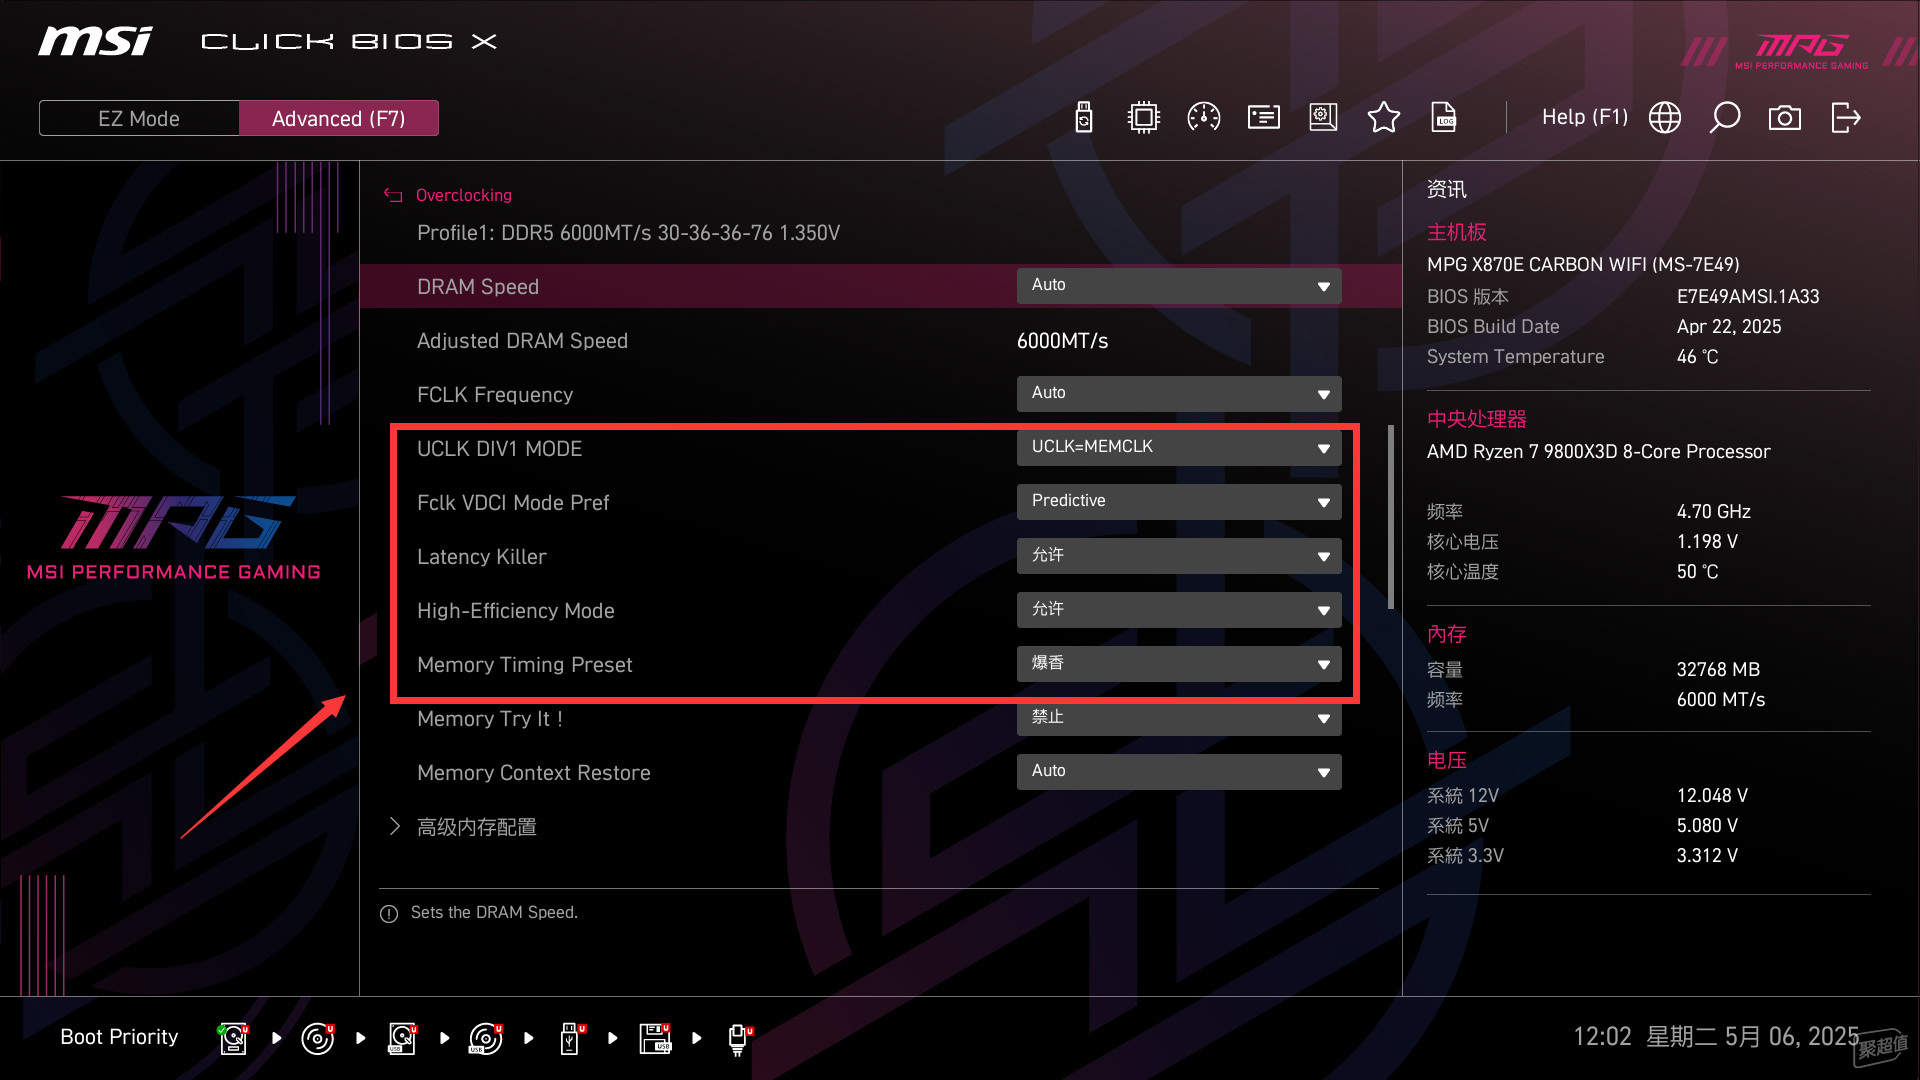The height and width of the screenshot is (1080, 1920).
Task: Click the memory capacity 32768 MB value
Action: pyautogui.click(x=1718, y=670)
